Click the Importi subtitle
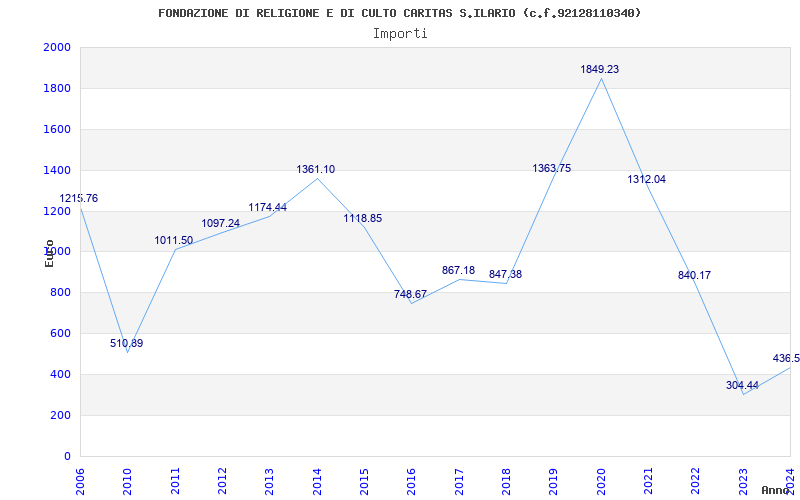The image size is (800, 500). click(400, 34)
